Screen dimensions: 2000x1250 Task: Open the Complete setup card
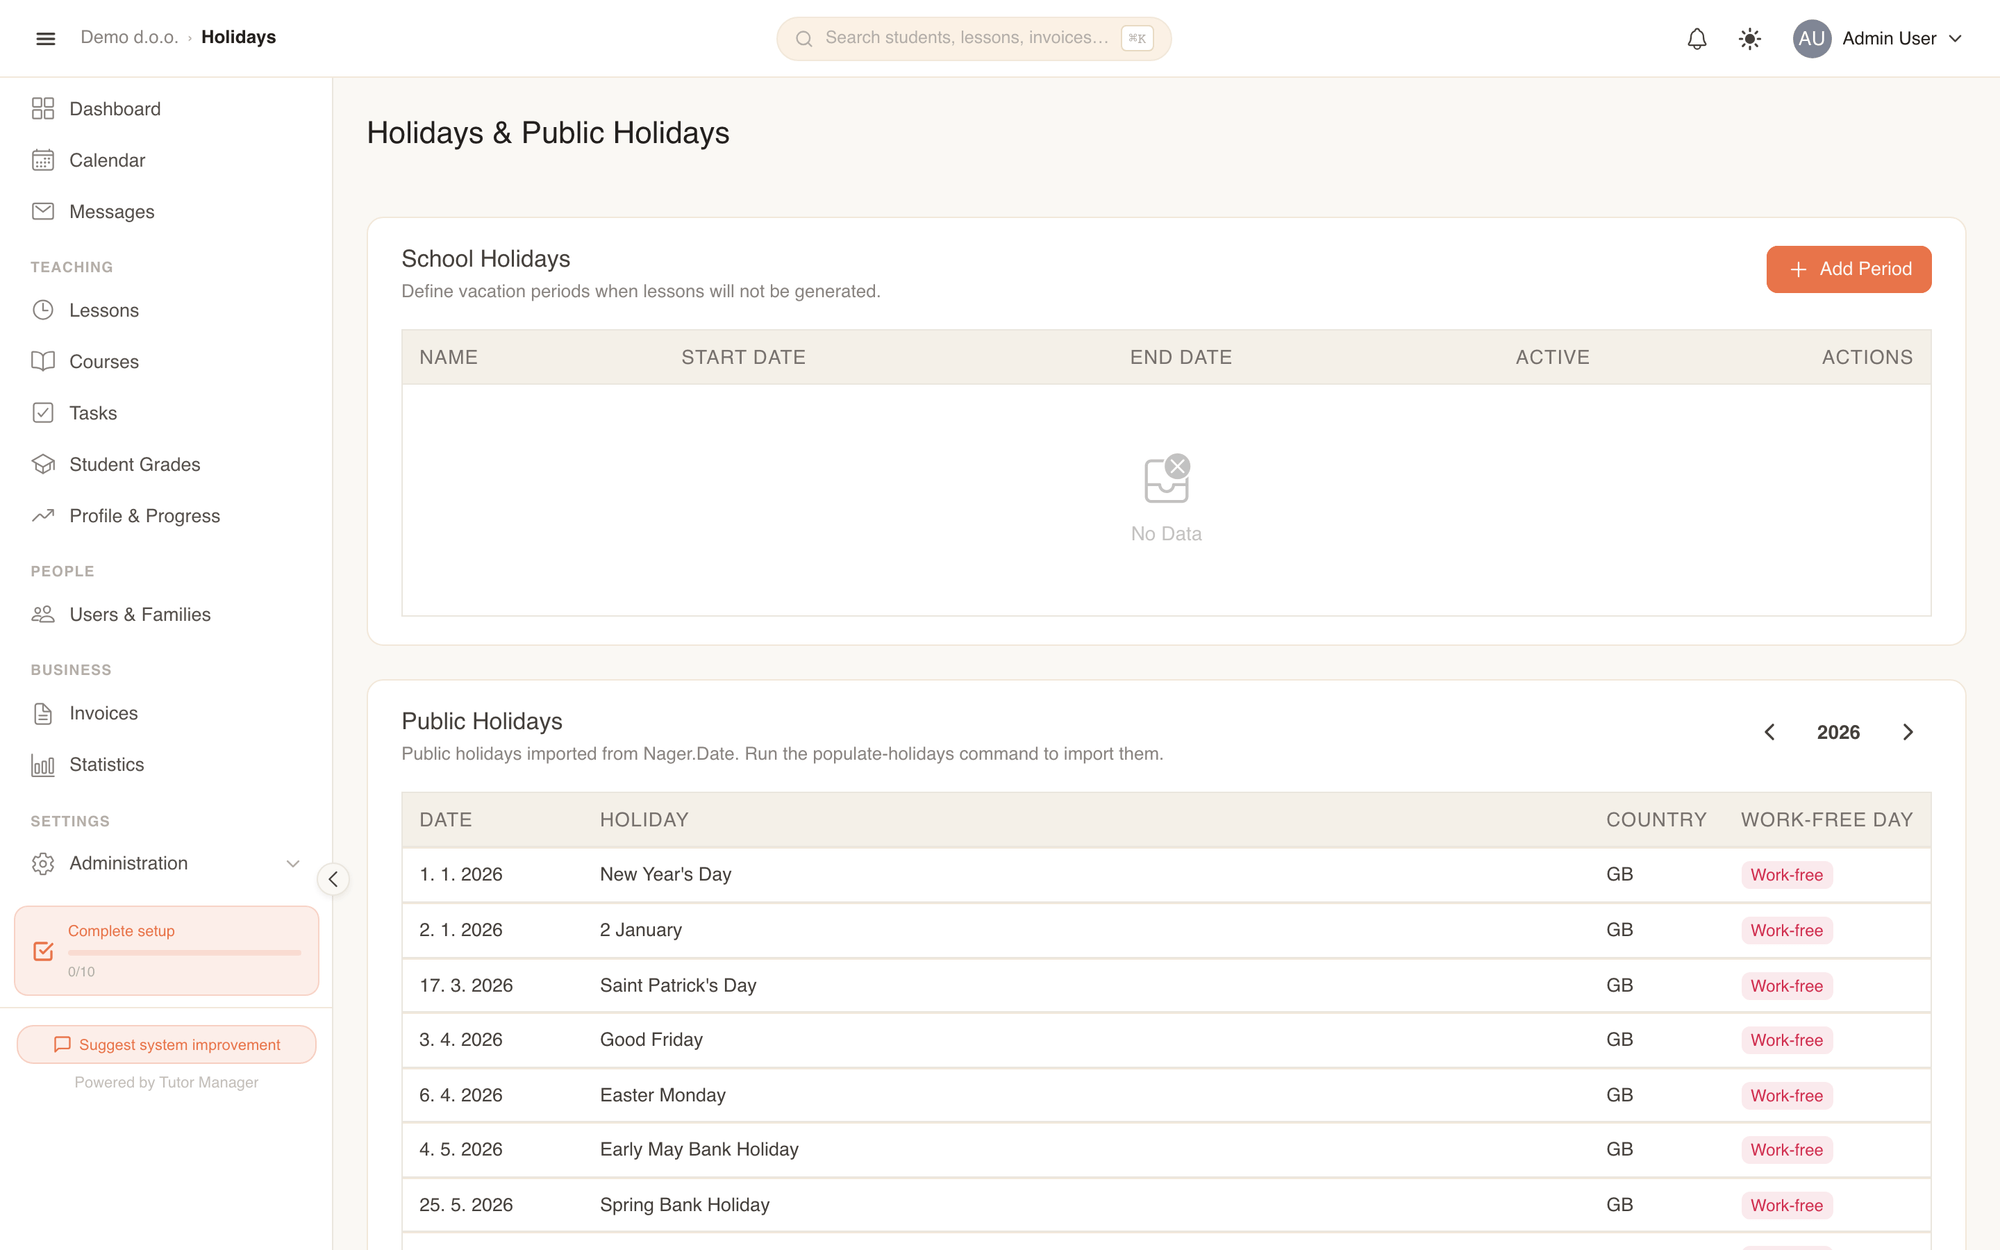point(167,950)
